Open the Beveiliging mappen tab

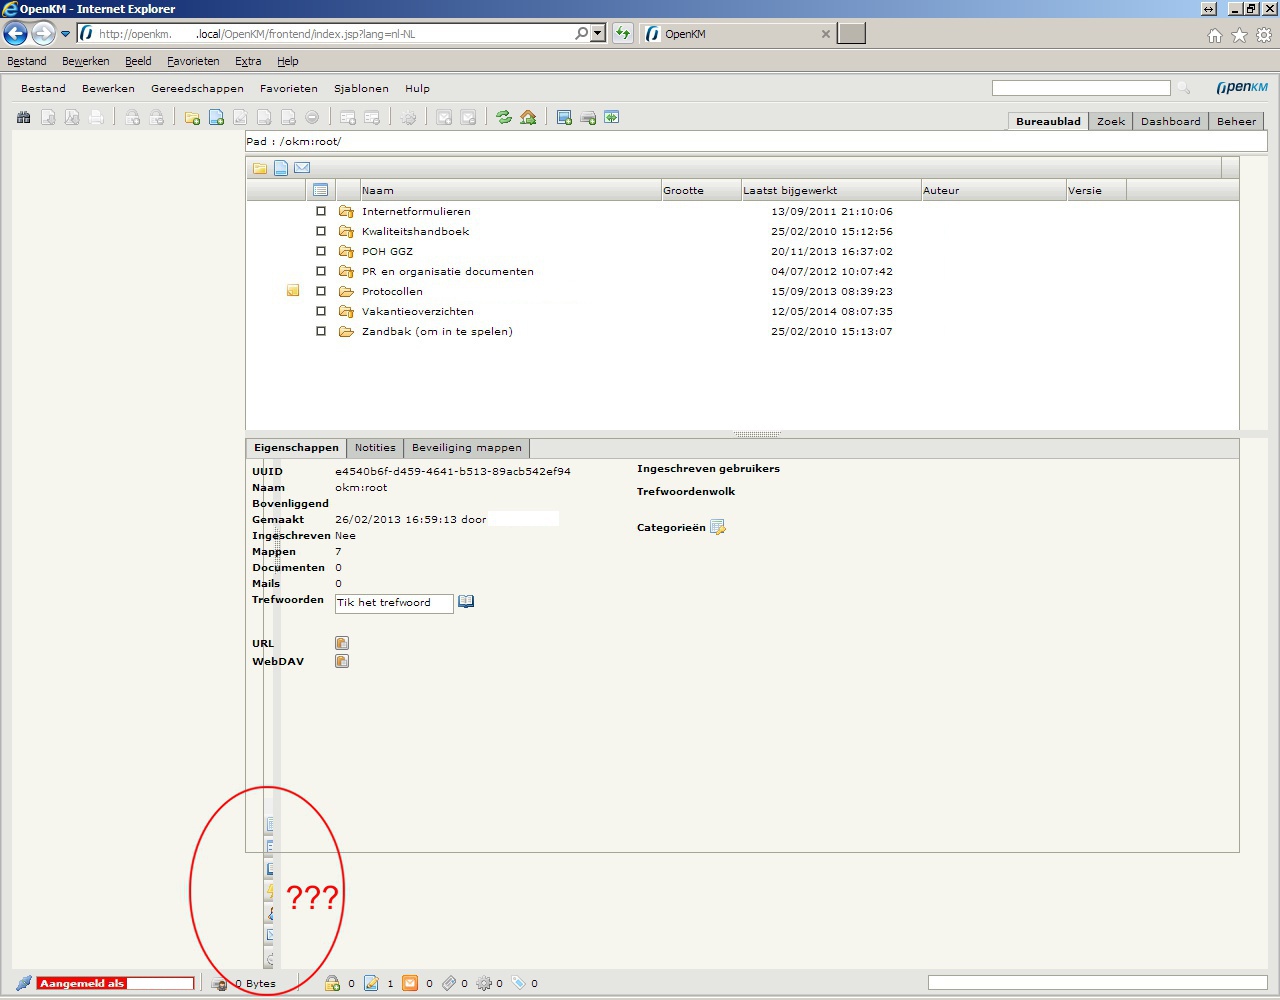pos(466,448)
